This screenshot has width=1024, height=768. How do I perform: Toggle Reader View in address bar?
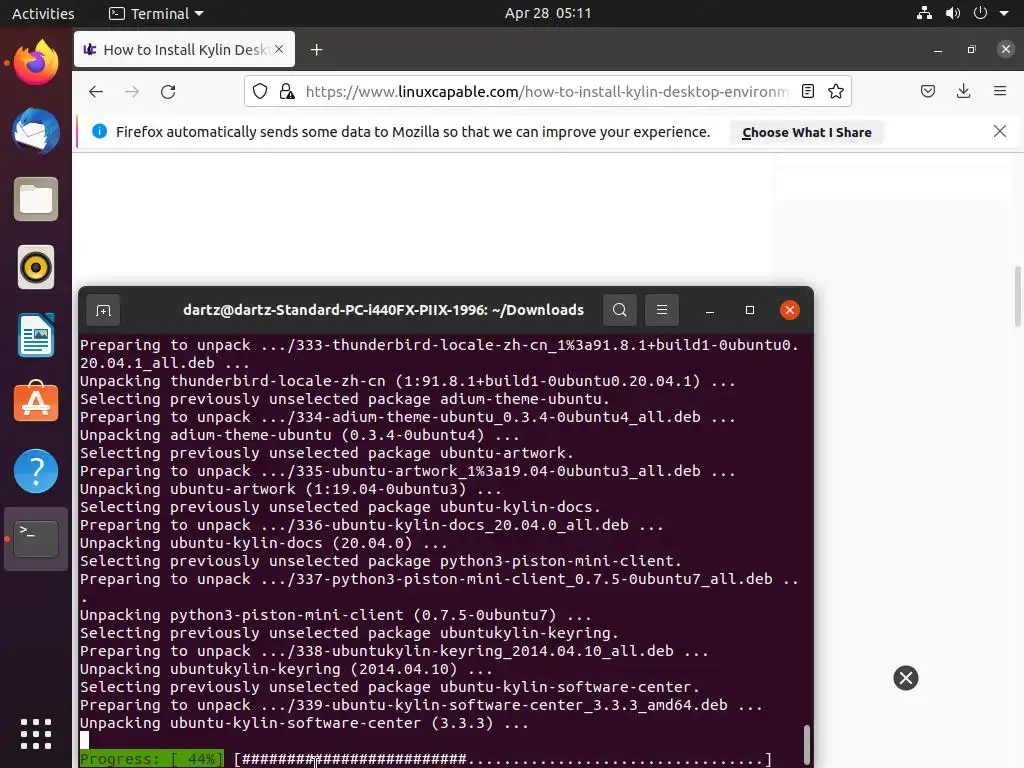click(808, 91)
